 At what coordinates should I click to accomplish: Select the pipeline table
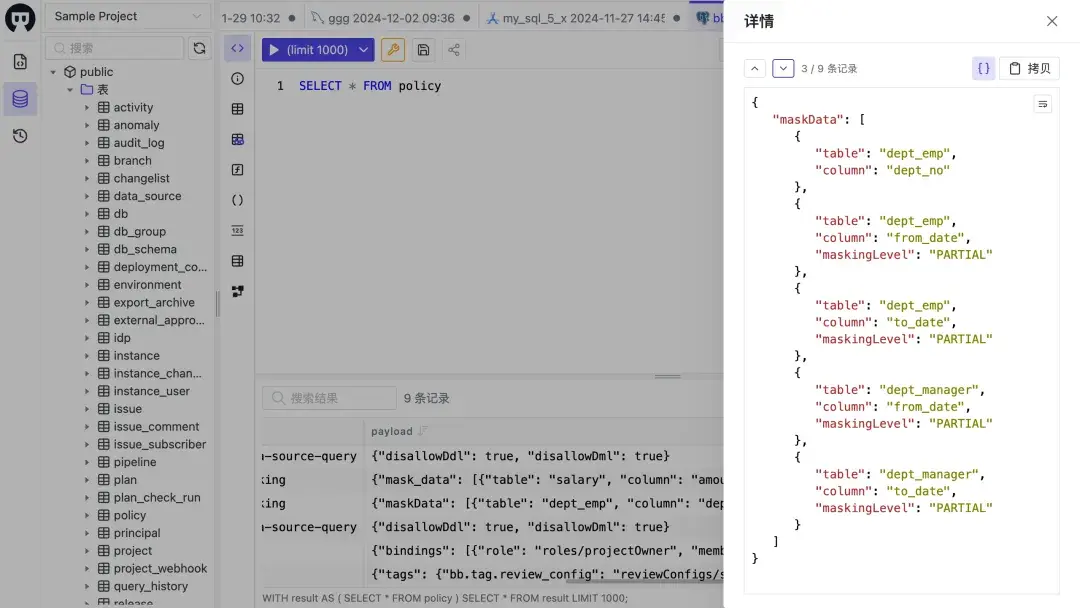[x=134, y=462]
